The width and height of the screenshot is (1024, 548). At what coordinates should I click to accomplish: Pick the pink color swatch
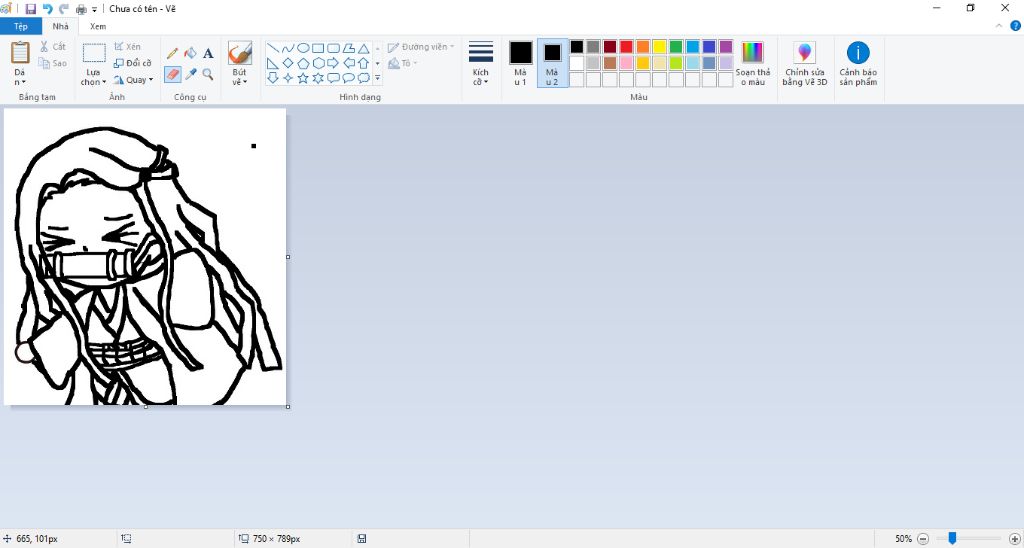626,63
